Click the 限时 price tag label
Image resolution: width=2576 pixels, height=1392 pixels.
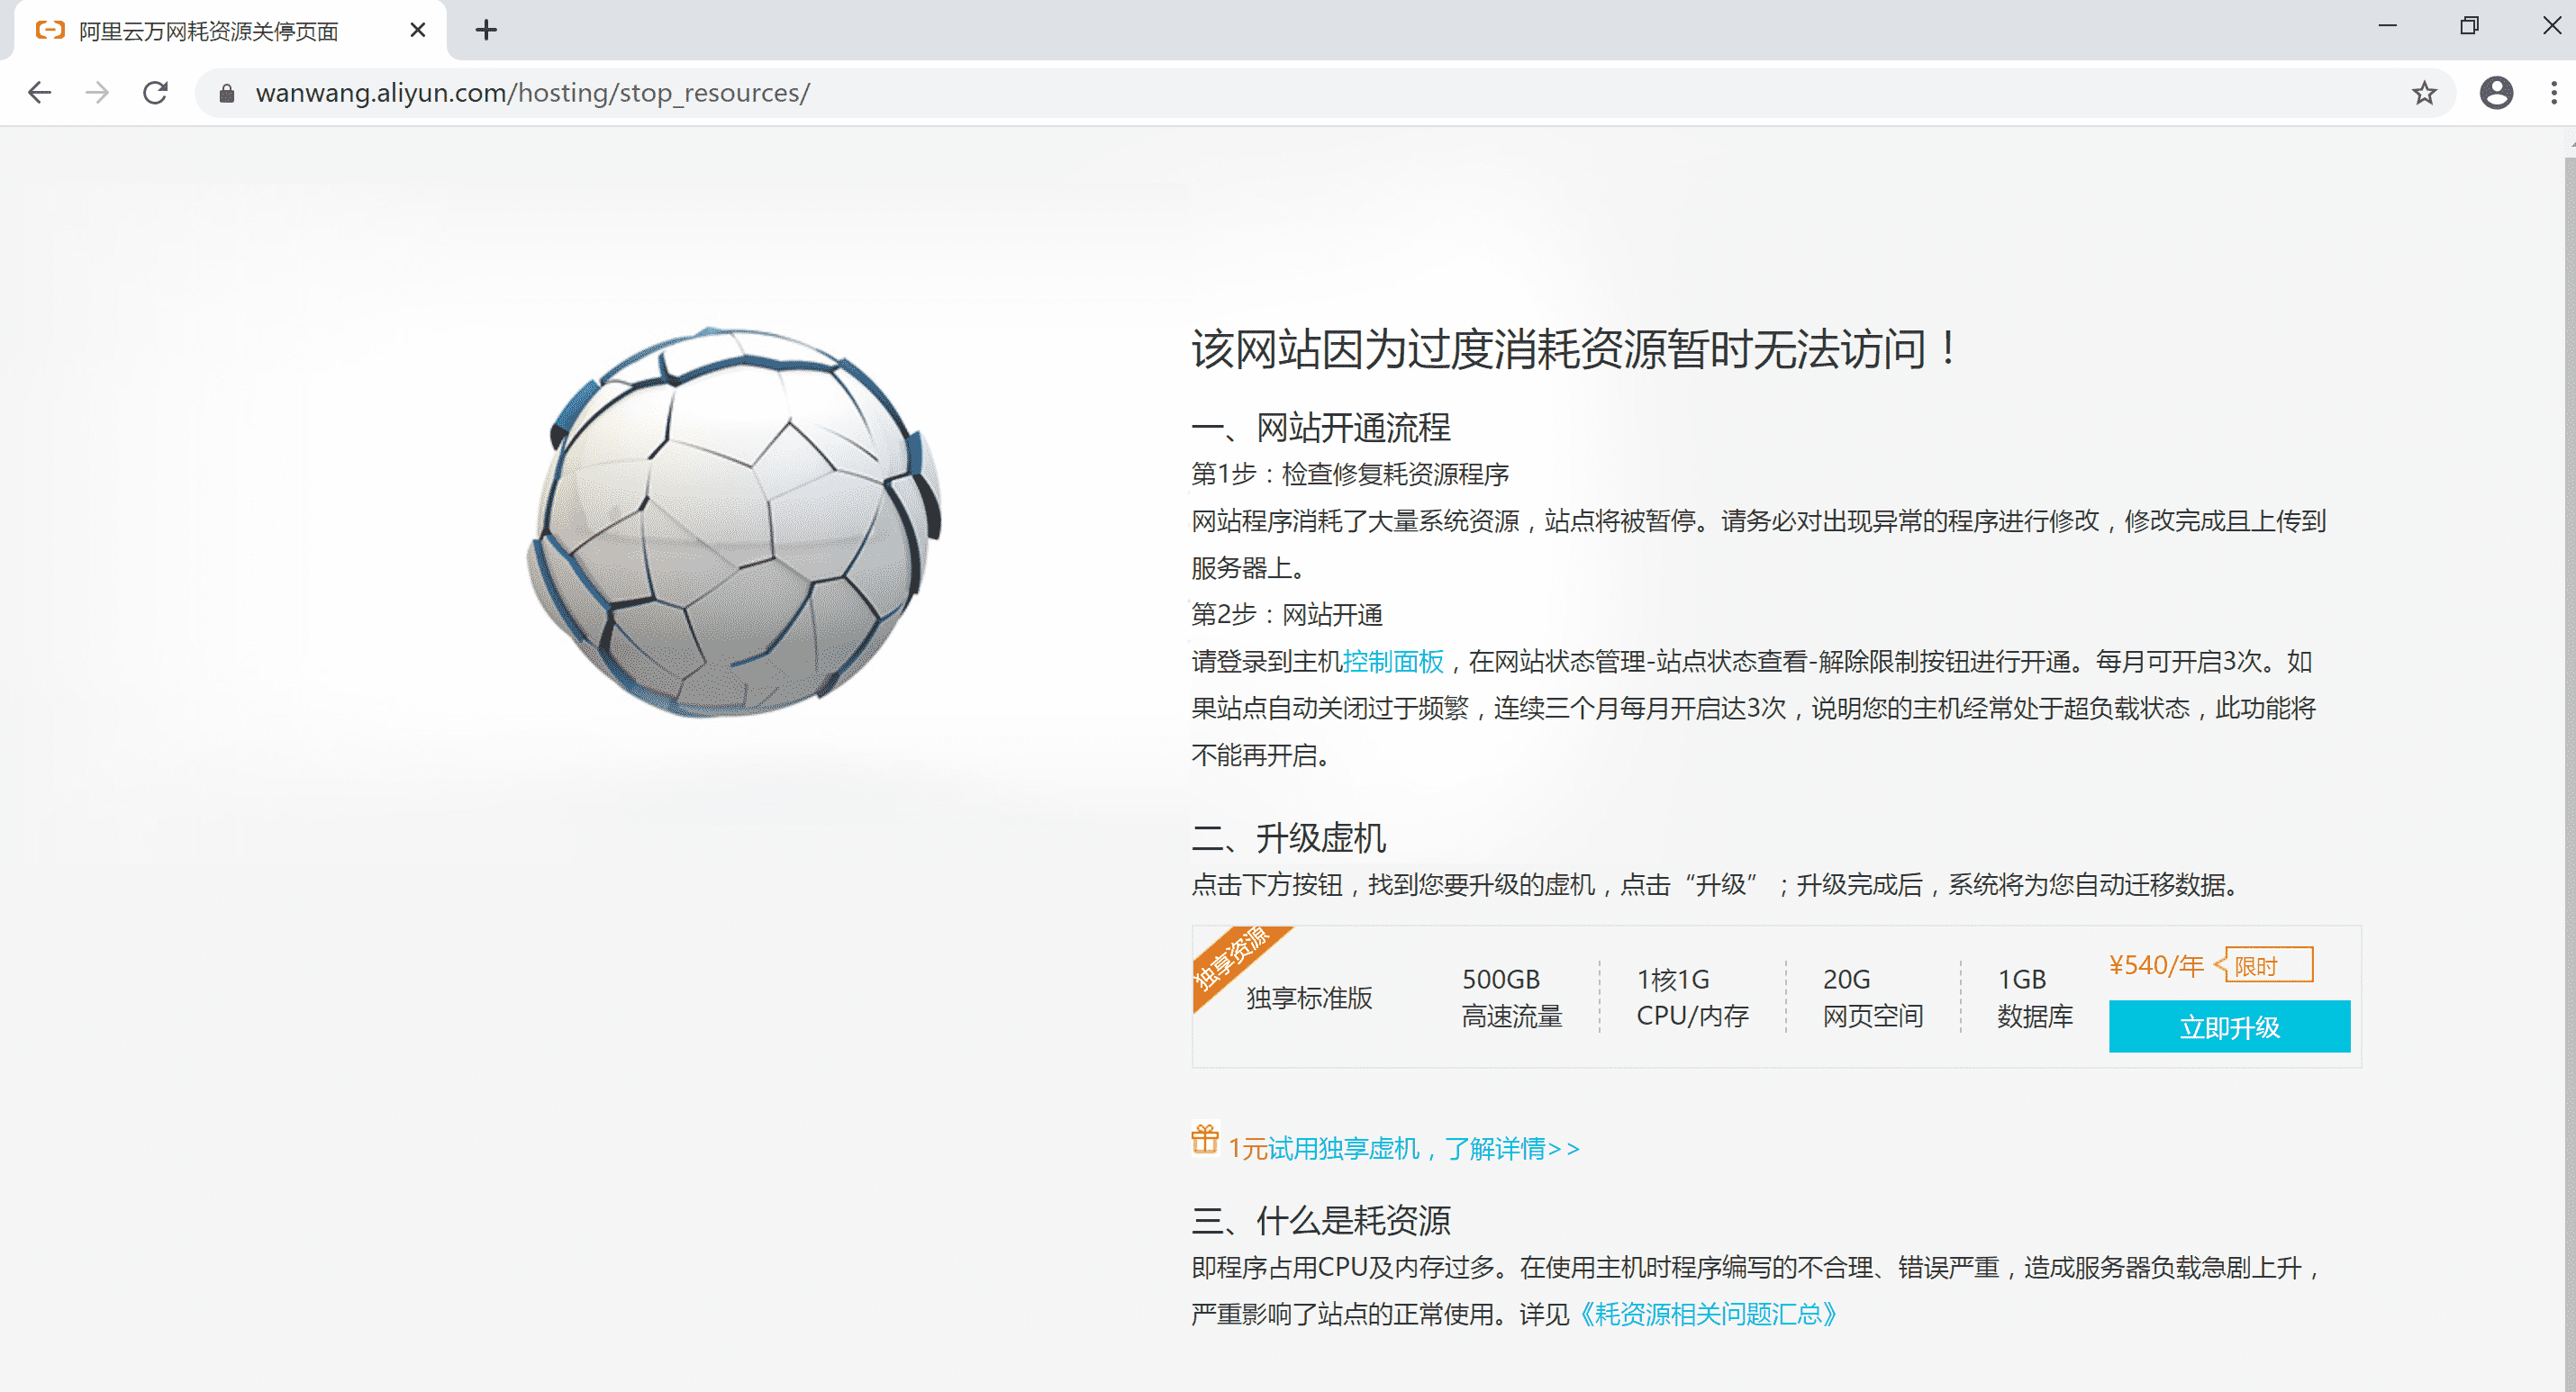pyautogui.click(x=2264, y=965)
